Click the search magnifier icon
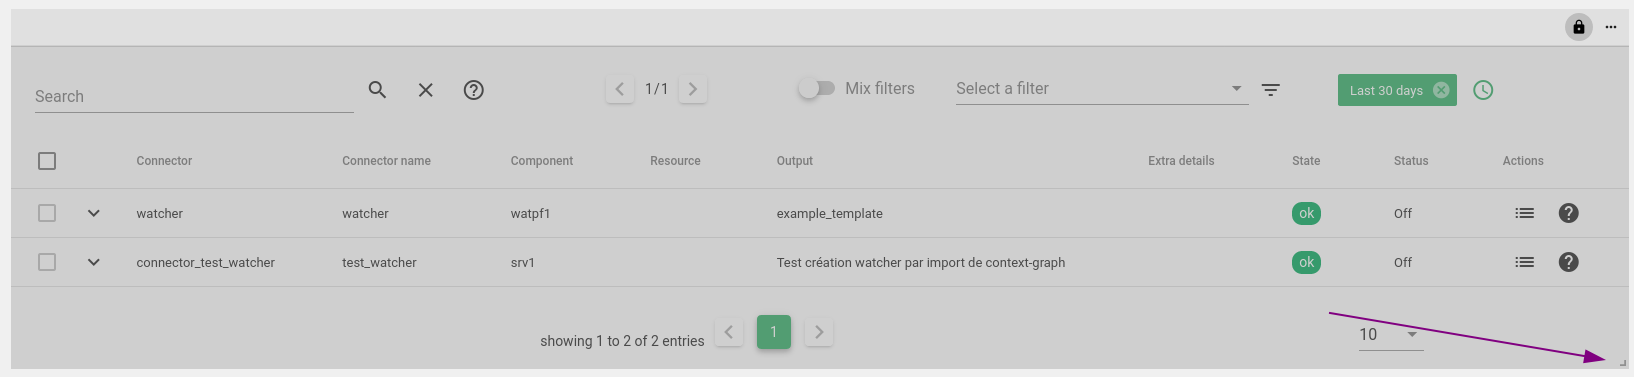The width and height of the screenshot is (1634, 377). pyautogui.click(x=377, y=90)
